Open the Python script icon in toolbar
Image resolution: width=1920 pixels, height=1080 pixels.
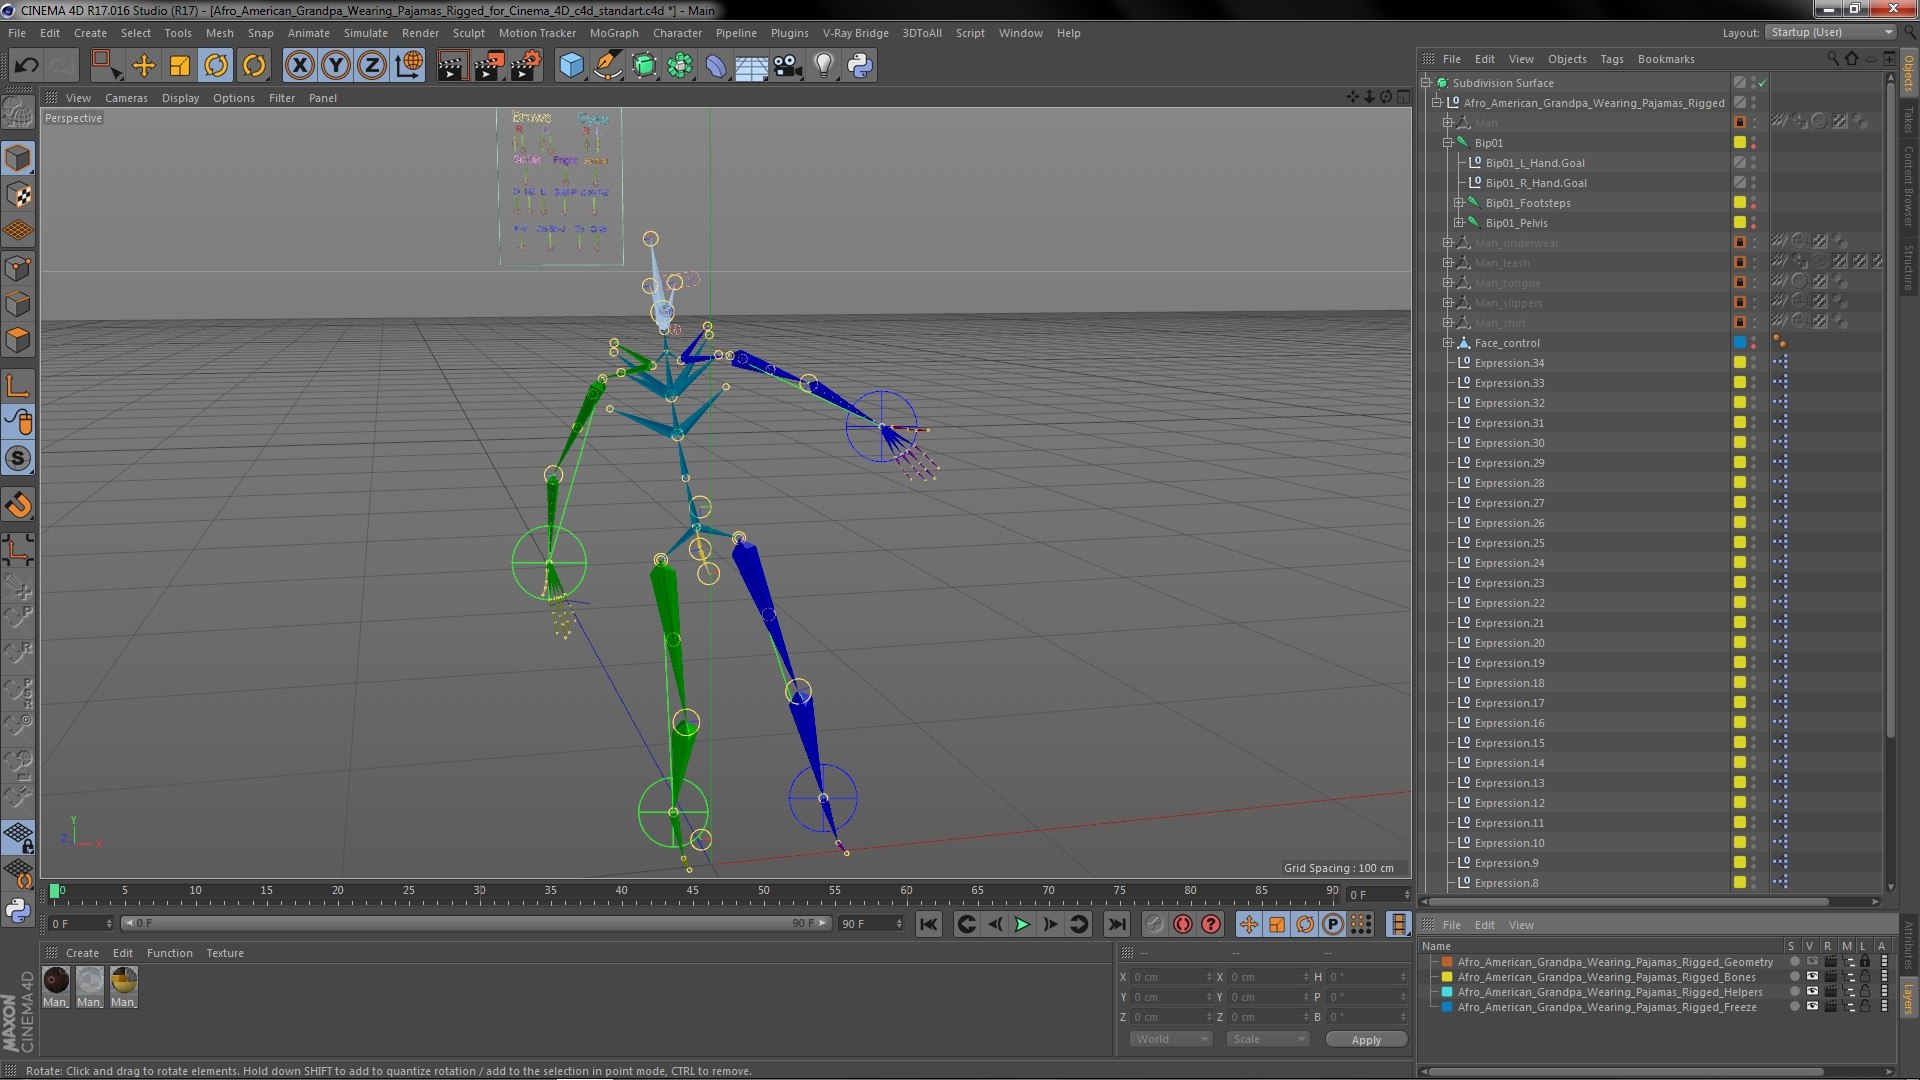[x=860, y=66]
